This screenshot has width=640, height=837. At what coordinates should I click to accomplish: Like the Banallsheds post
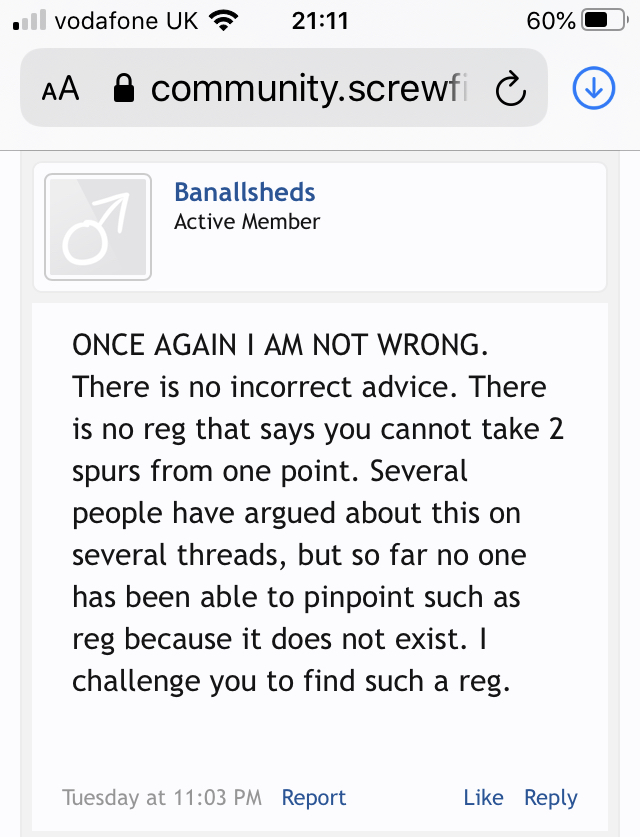click(483, 797)
